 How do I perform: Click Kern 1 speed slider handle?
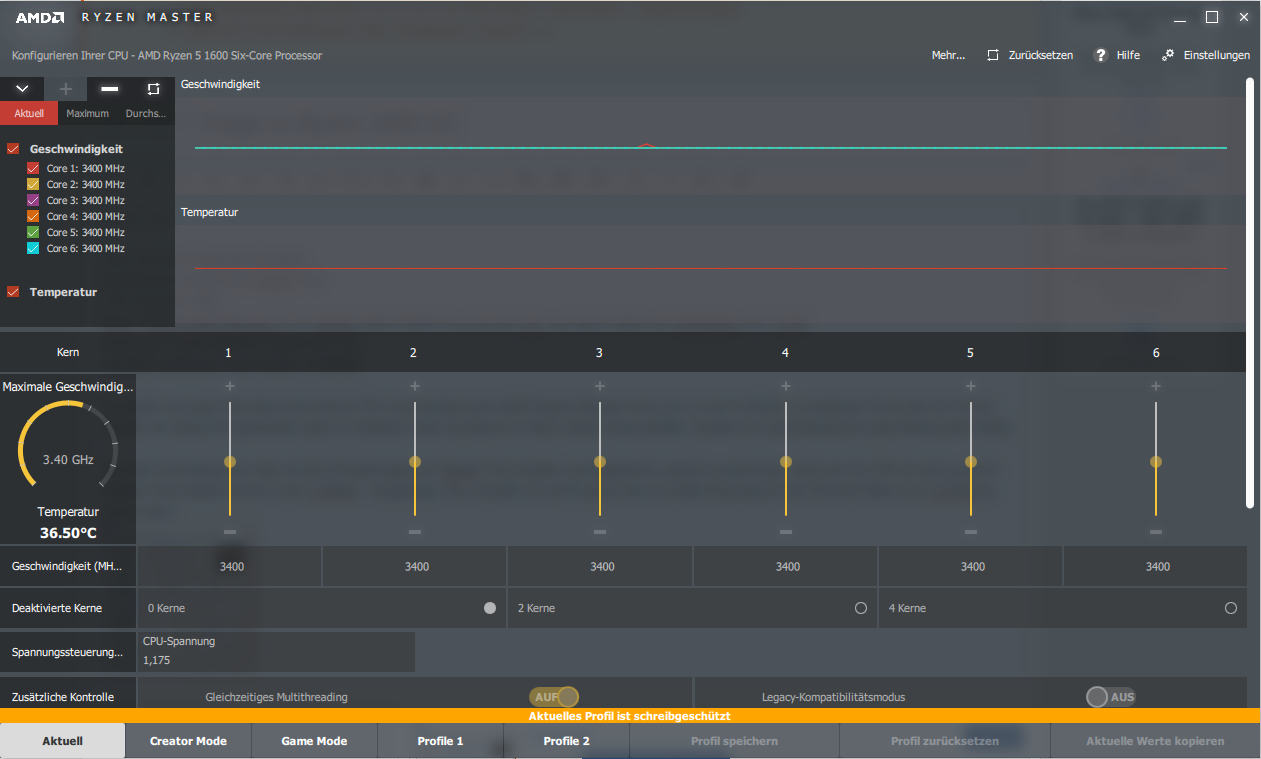click(230, 462)
